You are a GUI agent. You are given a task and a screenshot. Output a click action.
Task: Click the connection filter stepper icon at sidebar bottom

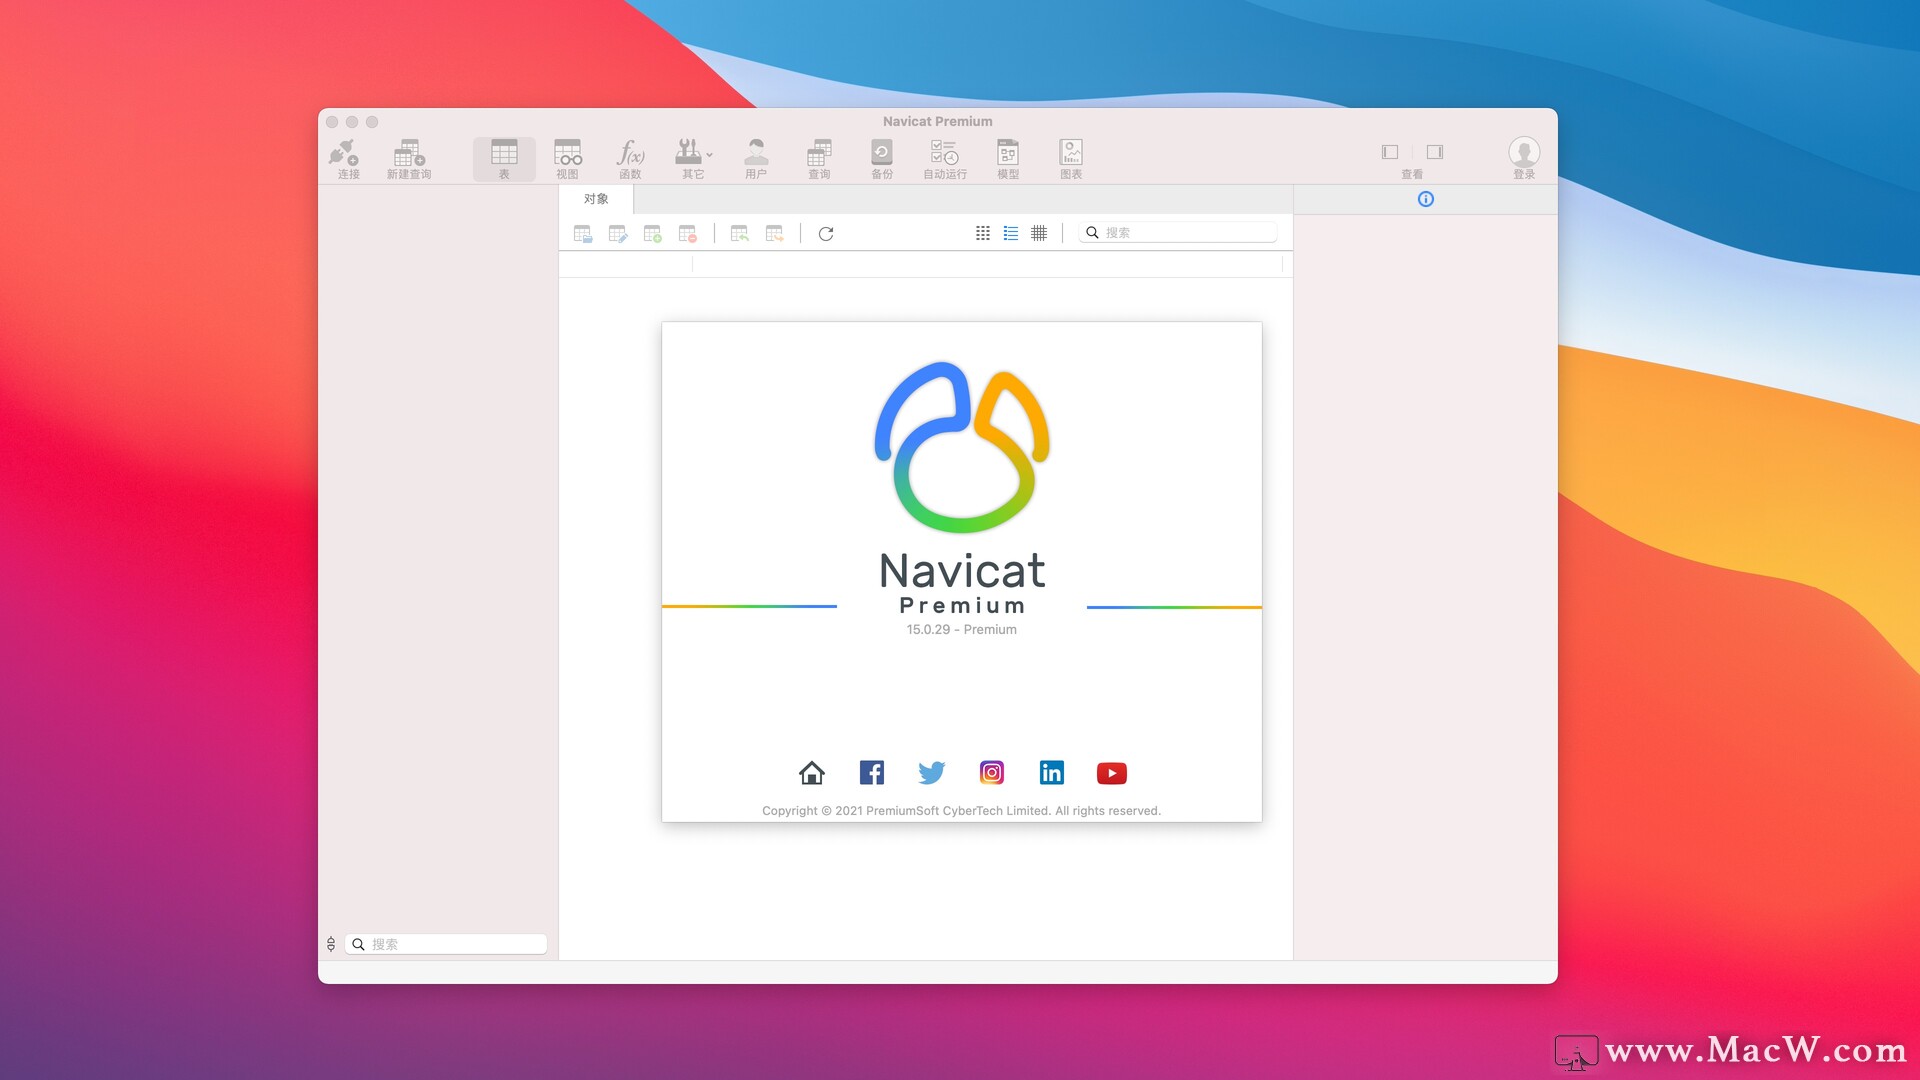(x=331, y=944)
